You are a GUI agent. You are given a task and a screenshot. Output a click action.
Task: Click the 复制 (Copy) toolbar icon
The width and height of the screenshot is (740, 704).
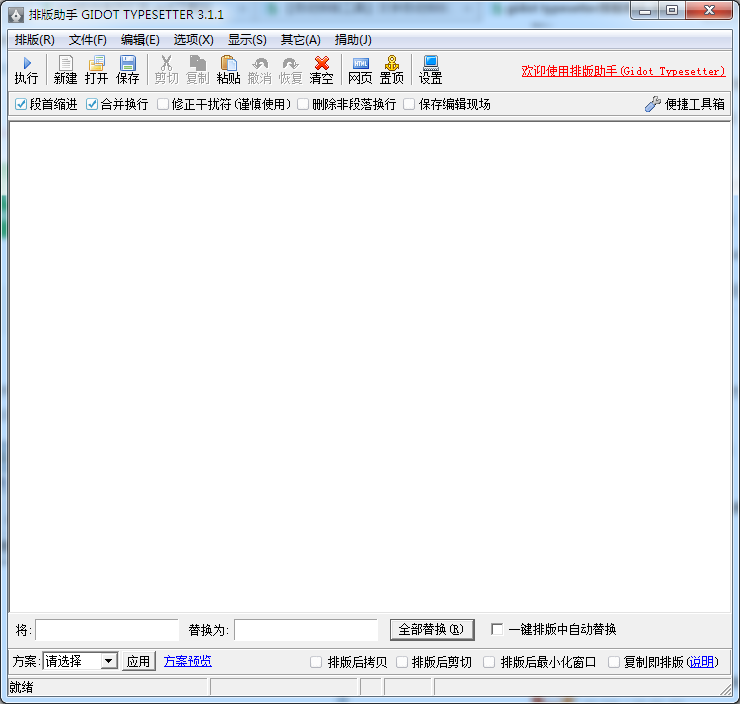coord(197,70)
